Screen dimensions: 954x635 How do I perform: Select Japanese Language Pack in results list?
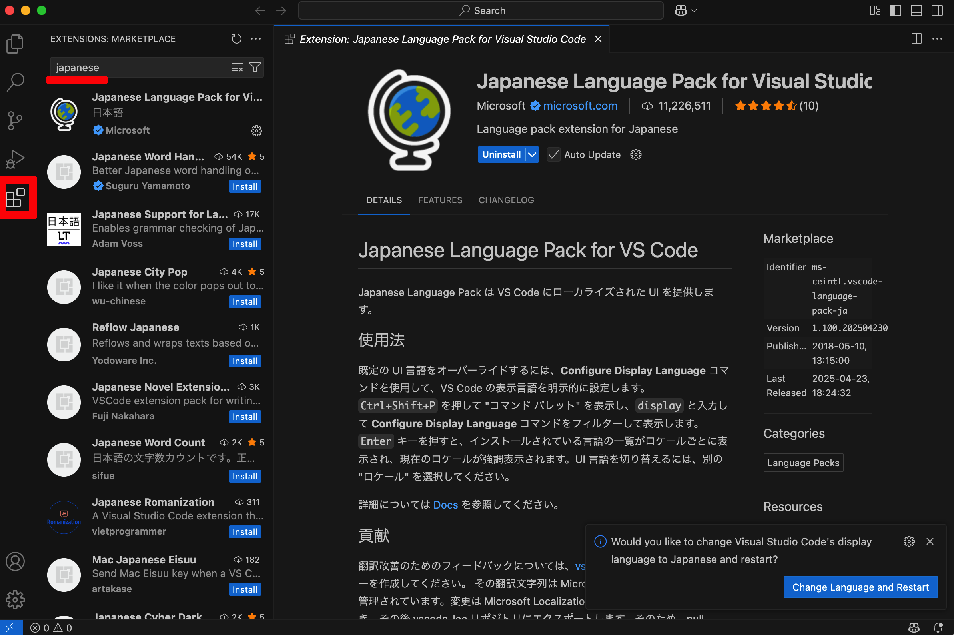156,114
